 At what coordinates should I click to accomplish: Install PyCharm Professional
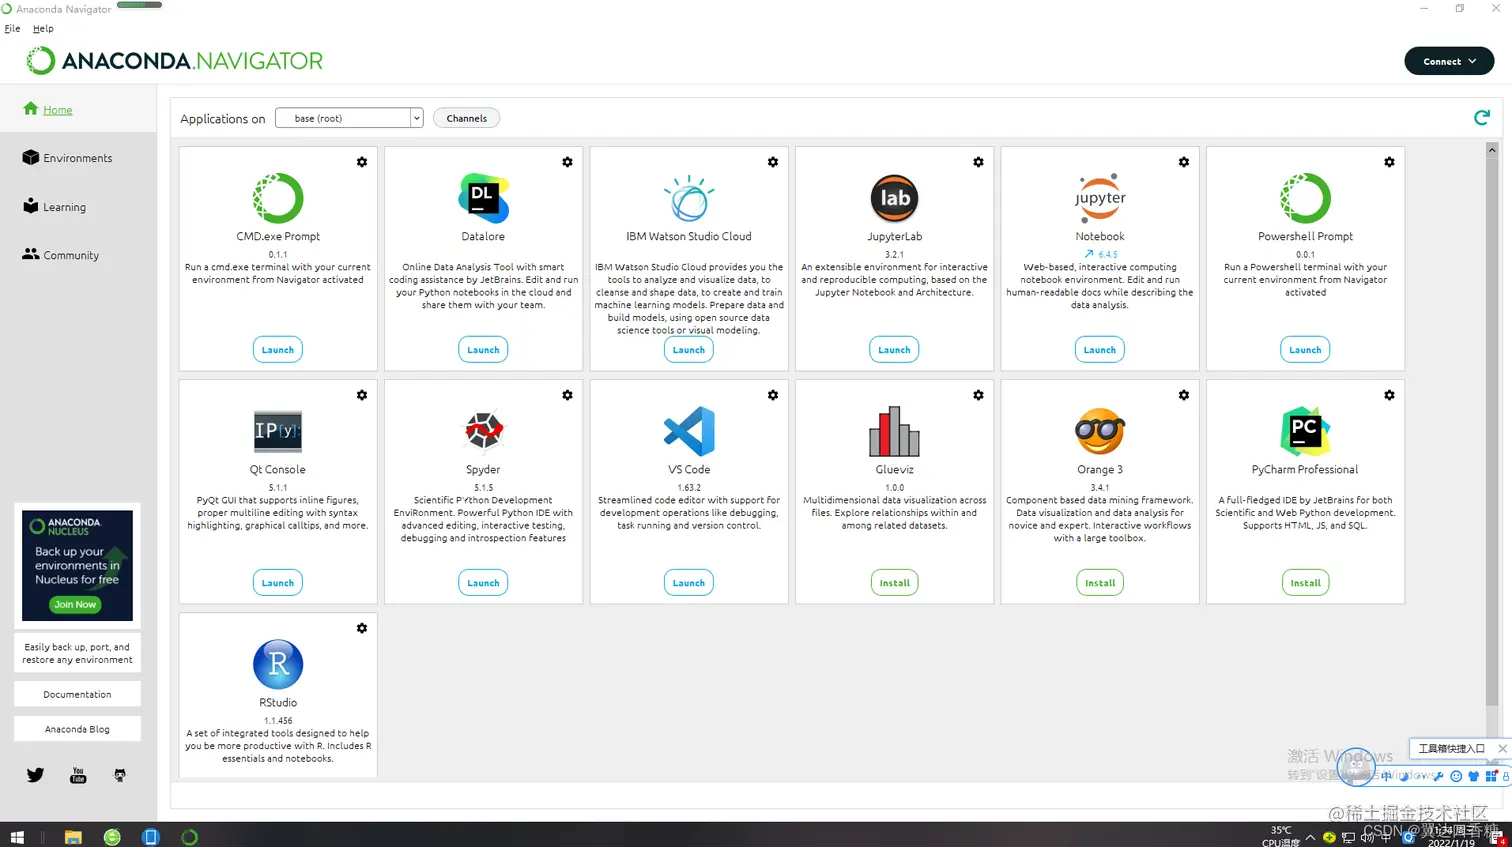tap(1305, 583)
